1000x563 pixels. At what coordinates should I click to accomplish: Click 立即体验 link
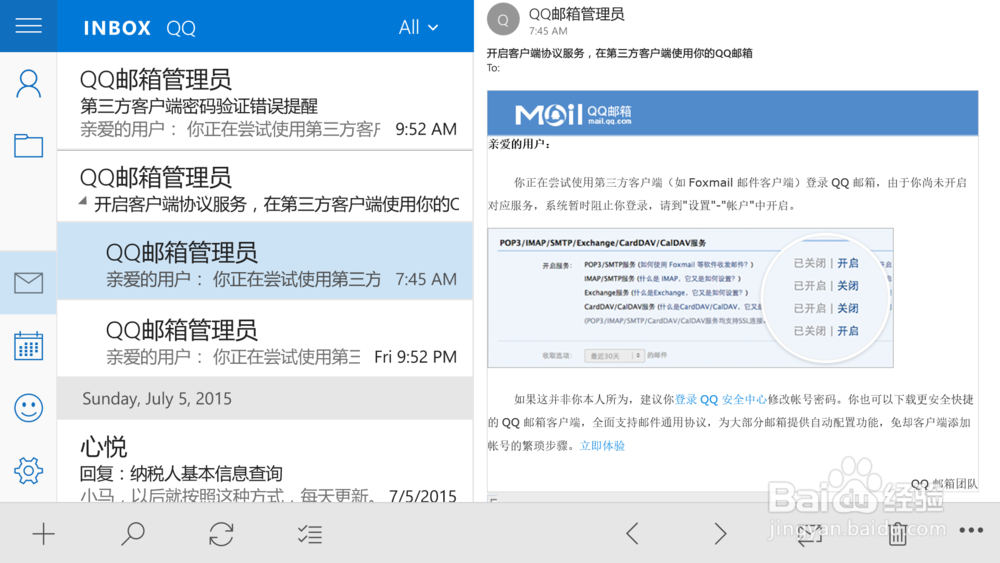[x=602, y=446]
